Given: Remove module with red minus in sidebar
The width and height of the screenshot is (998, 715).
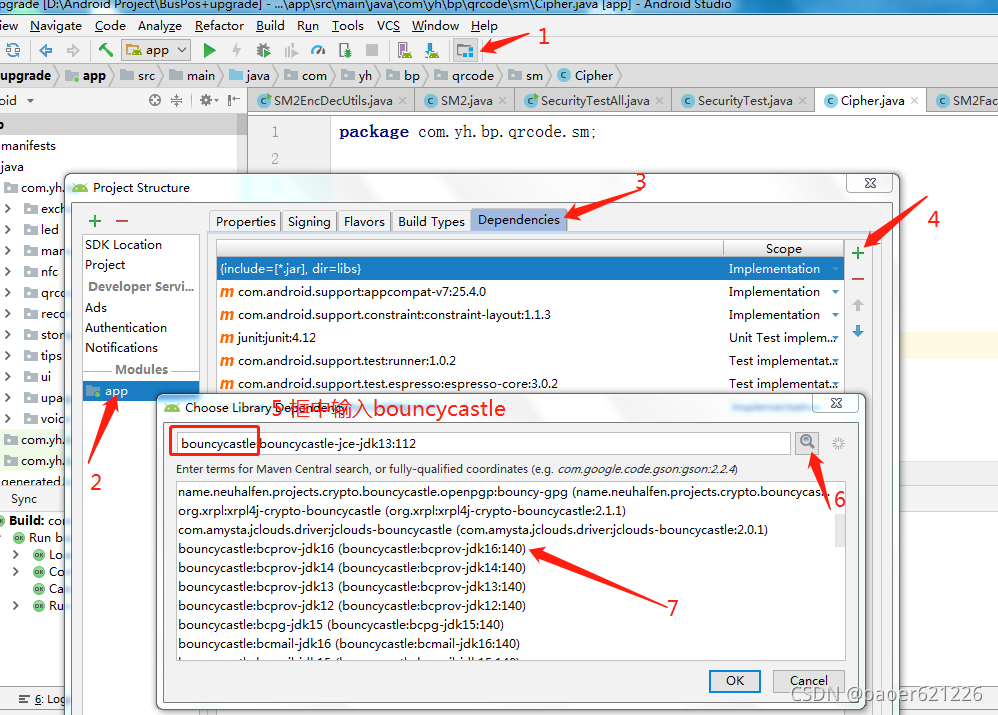Looking at the screenshot, I should coord(122,221).
